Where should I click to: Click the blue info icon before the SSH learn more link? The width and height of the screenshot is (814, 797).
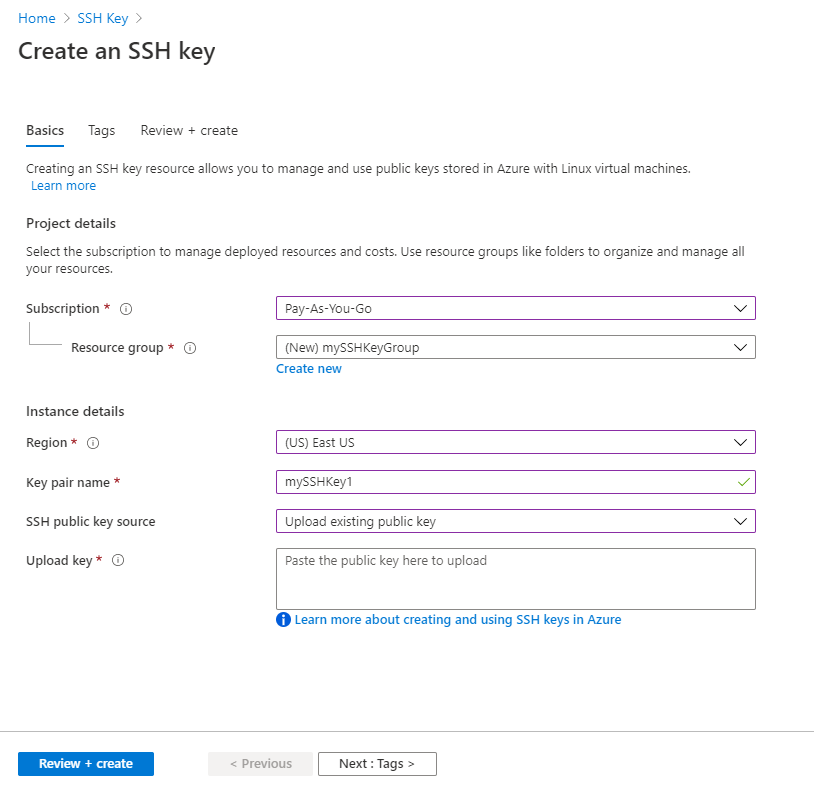pyautogui.click(x=284, y=620)
